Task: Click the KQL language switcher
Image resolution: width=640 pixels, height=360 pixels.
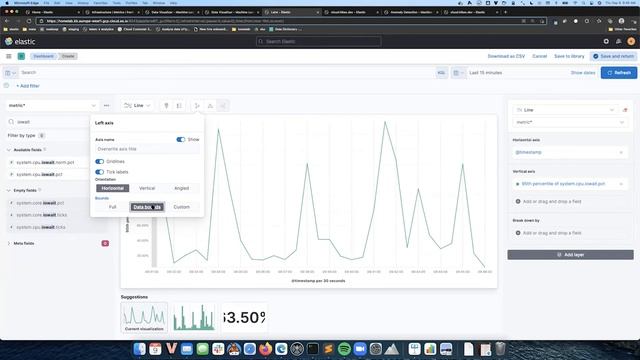Action: [x=441, y=73]
